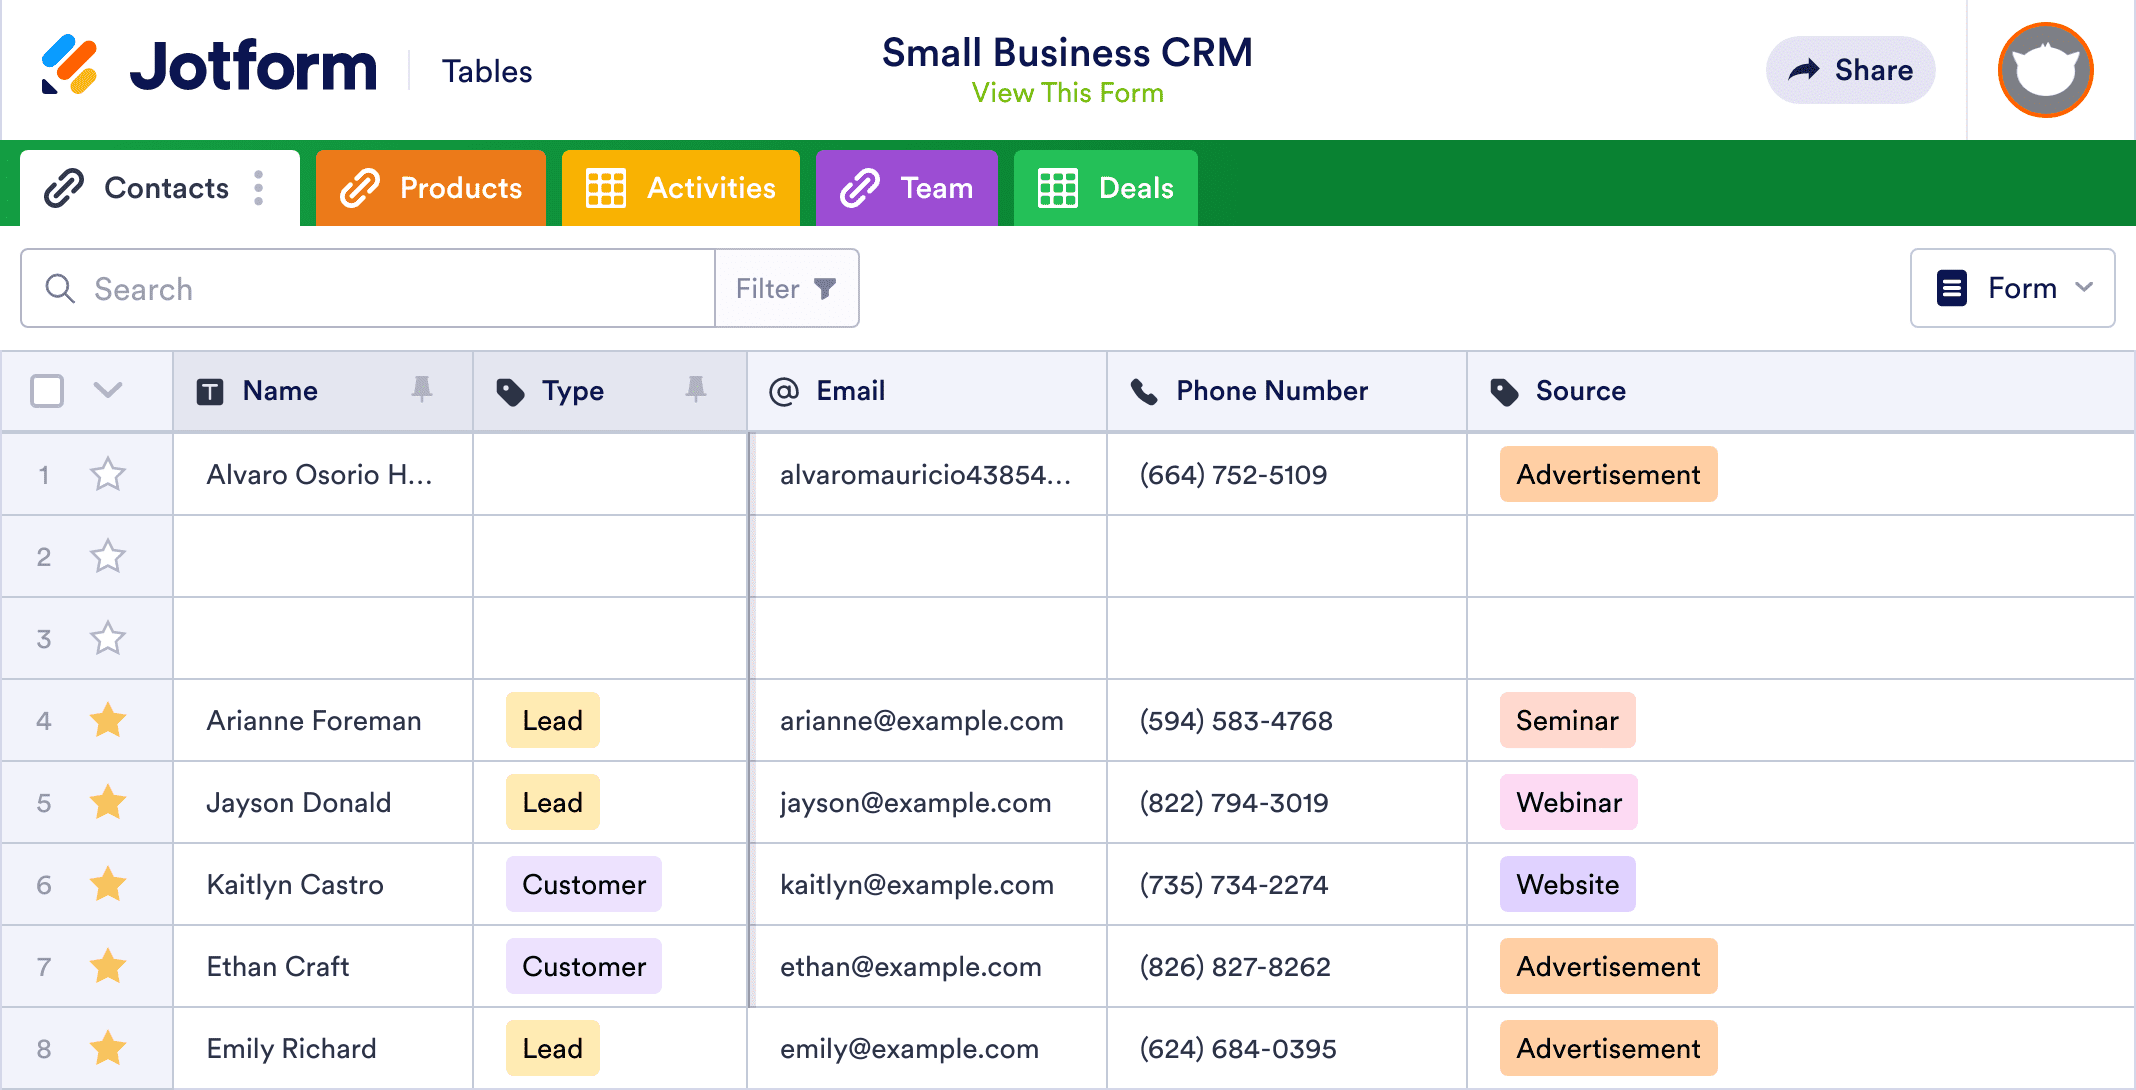Unstar Arianne Foreman row
Image resolution: width=2136 pixels, height=1090 pixels.
click(x=108, y=720)
